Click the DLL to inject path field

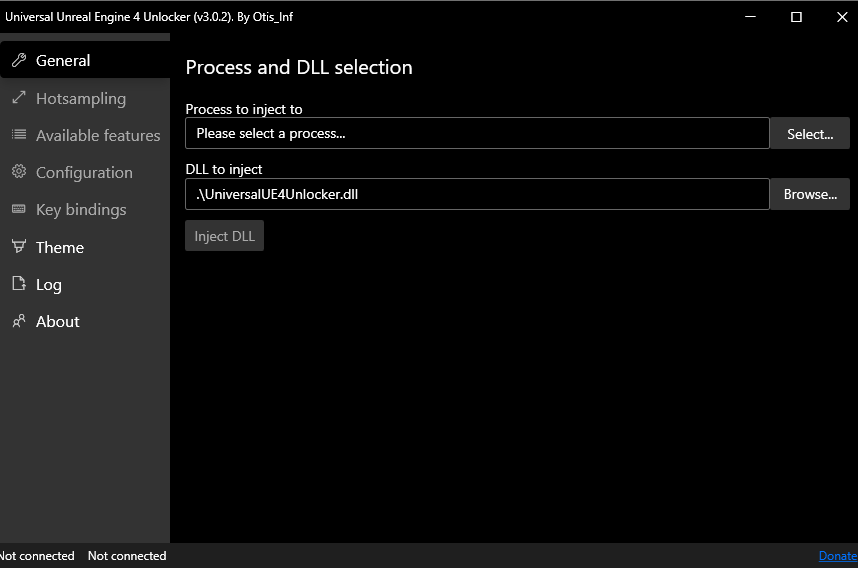click(477, 194)
